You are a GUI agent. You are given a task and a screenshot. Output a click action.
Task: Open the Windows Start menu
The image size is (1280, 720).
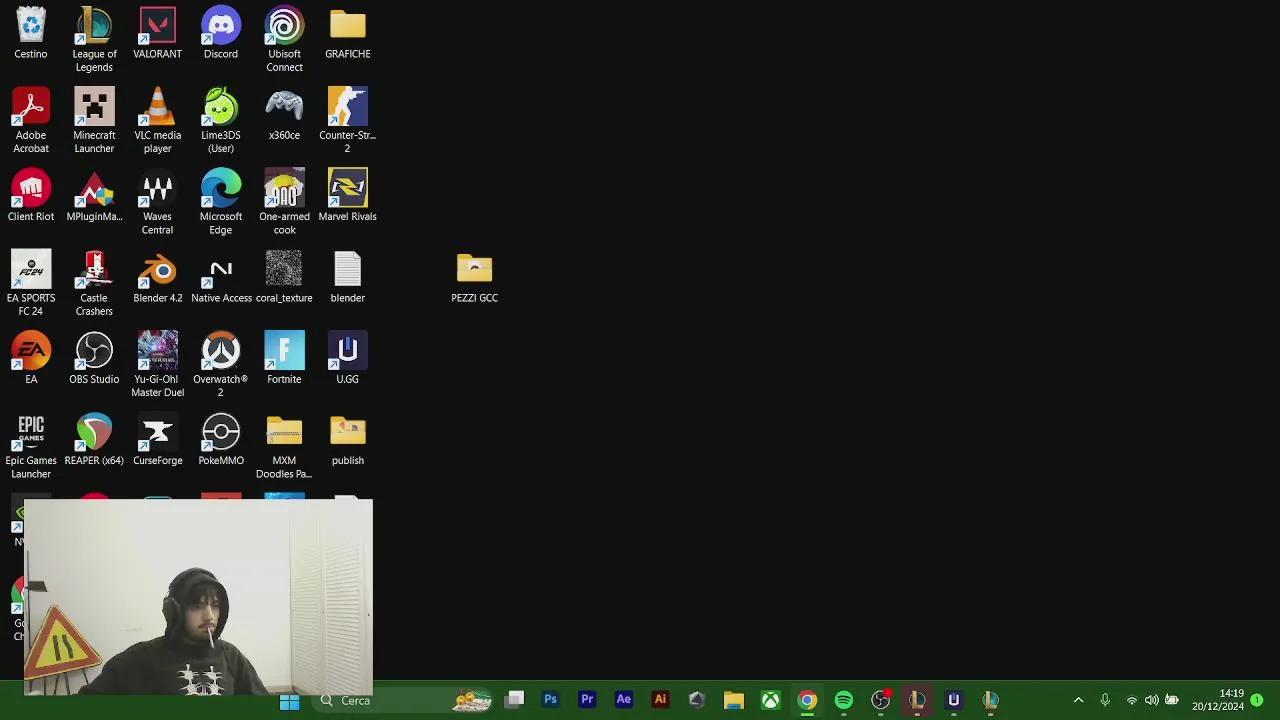[x=289, y=700]
